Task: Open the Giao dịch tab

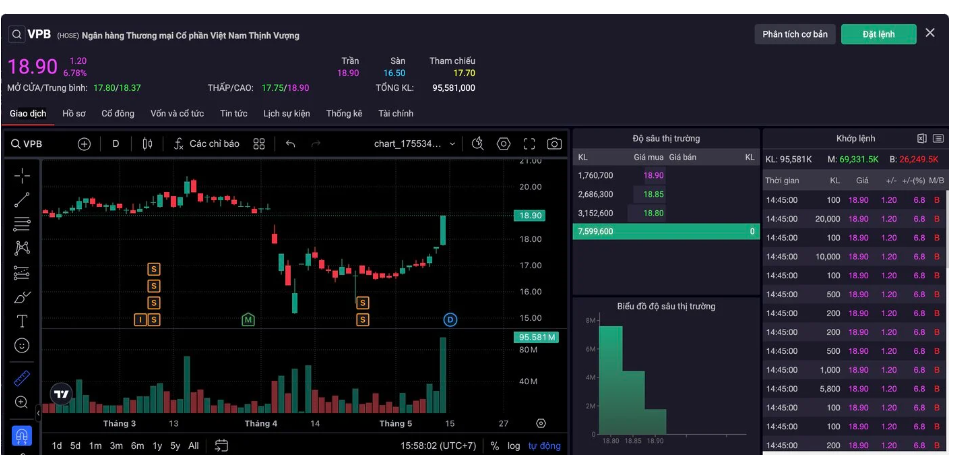Action: coord(28,113)
